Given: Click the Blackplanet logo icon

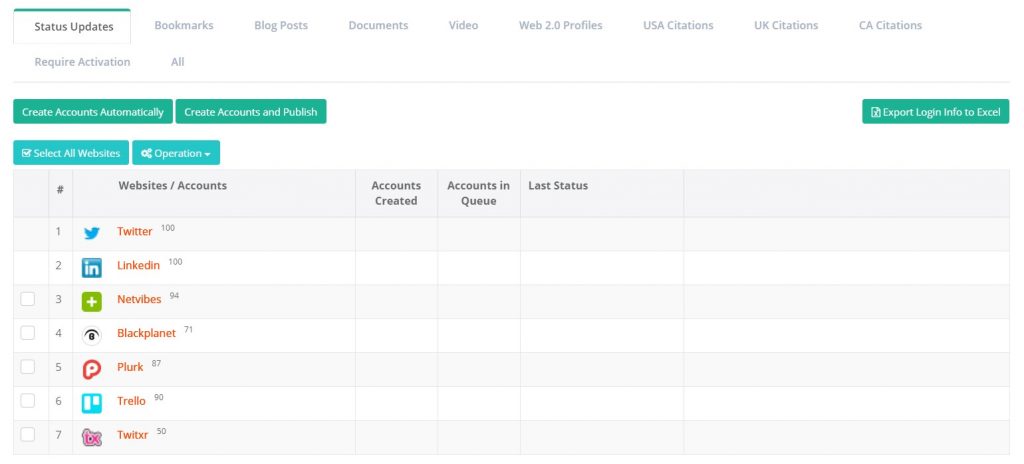Looking at the screenshot, I should pos(91,335).
